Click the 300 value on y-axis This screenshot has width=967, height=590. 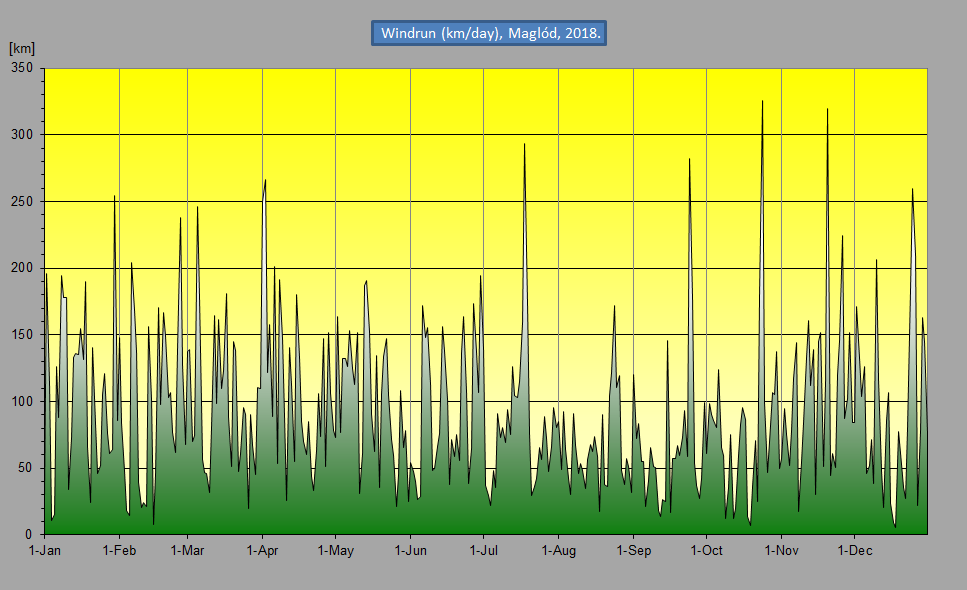tap(22, 135)
